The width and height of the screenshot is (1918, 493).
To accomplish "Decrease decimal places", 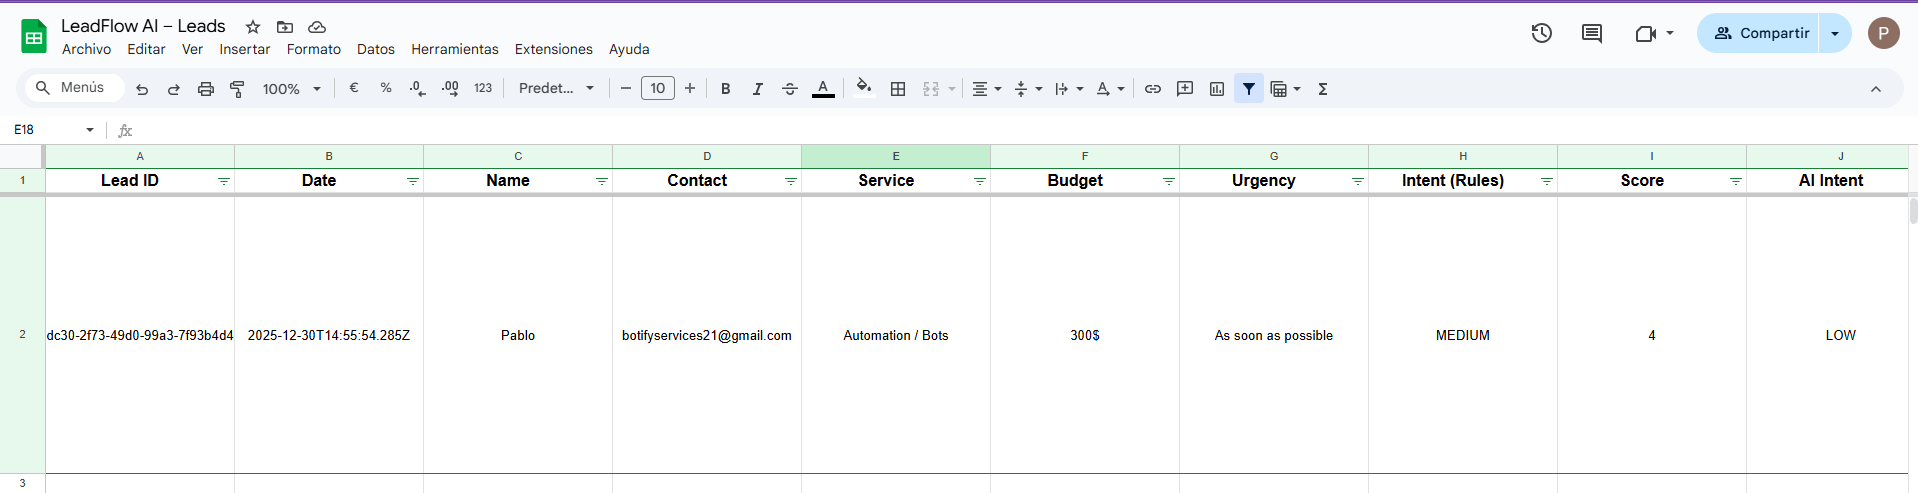I will coord(418,88).
